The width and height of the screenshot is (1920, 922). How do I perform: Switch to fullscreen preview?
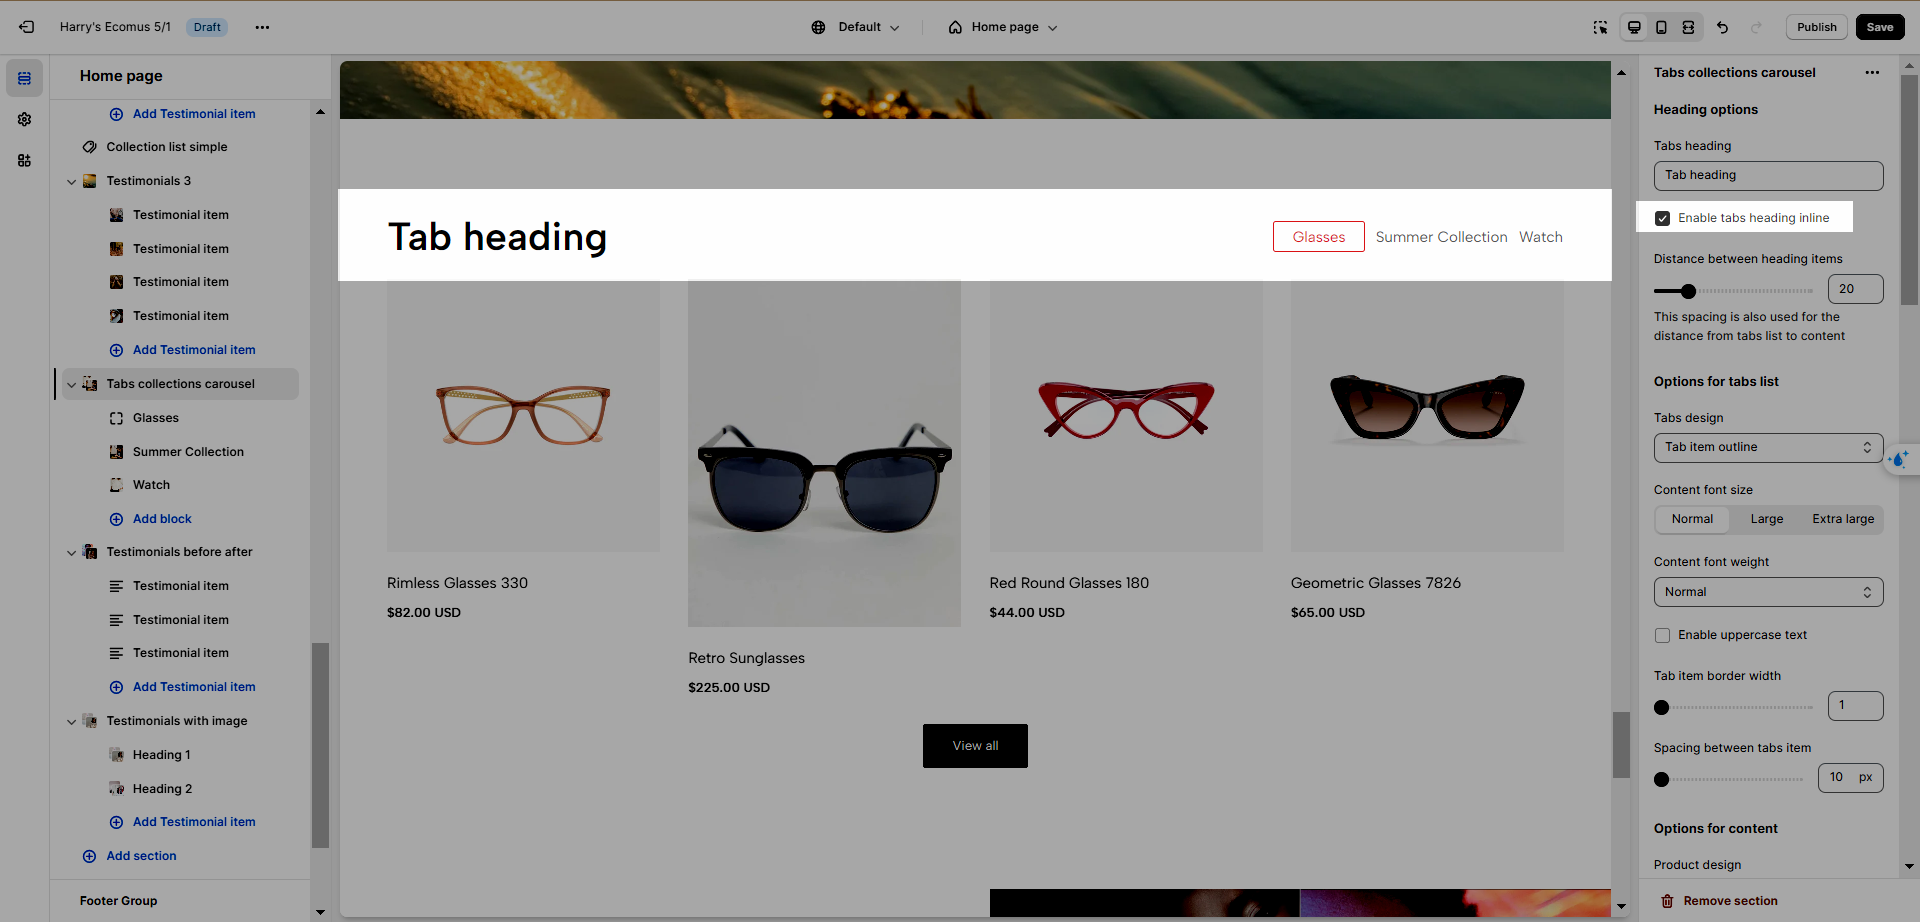point(1688,27)
